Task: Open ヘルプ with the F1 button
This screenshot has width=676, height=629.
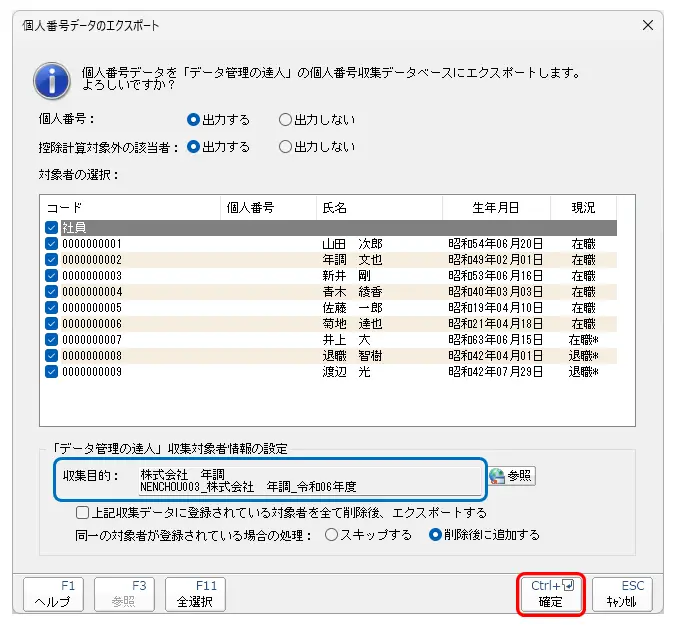Action: [x=52, y=594]
